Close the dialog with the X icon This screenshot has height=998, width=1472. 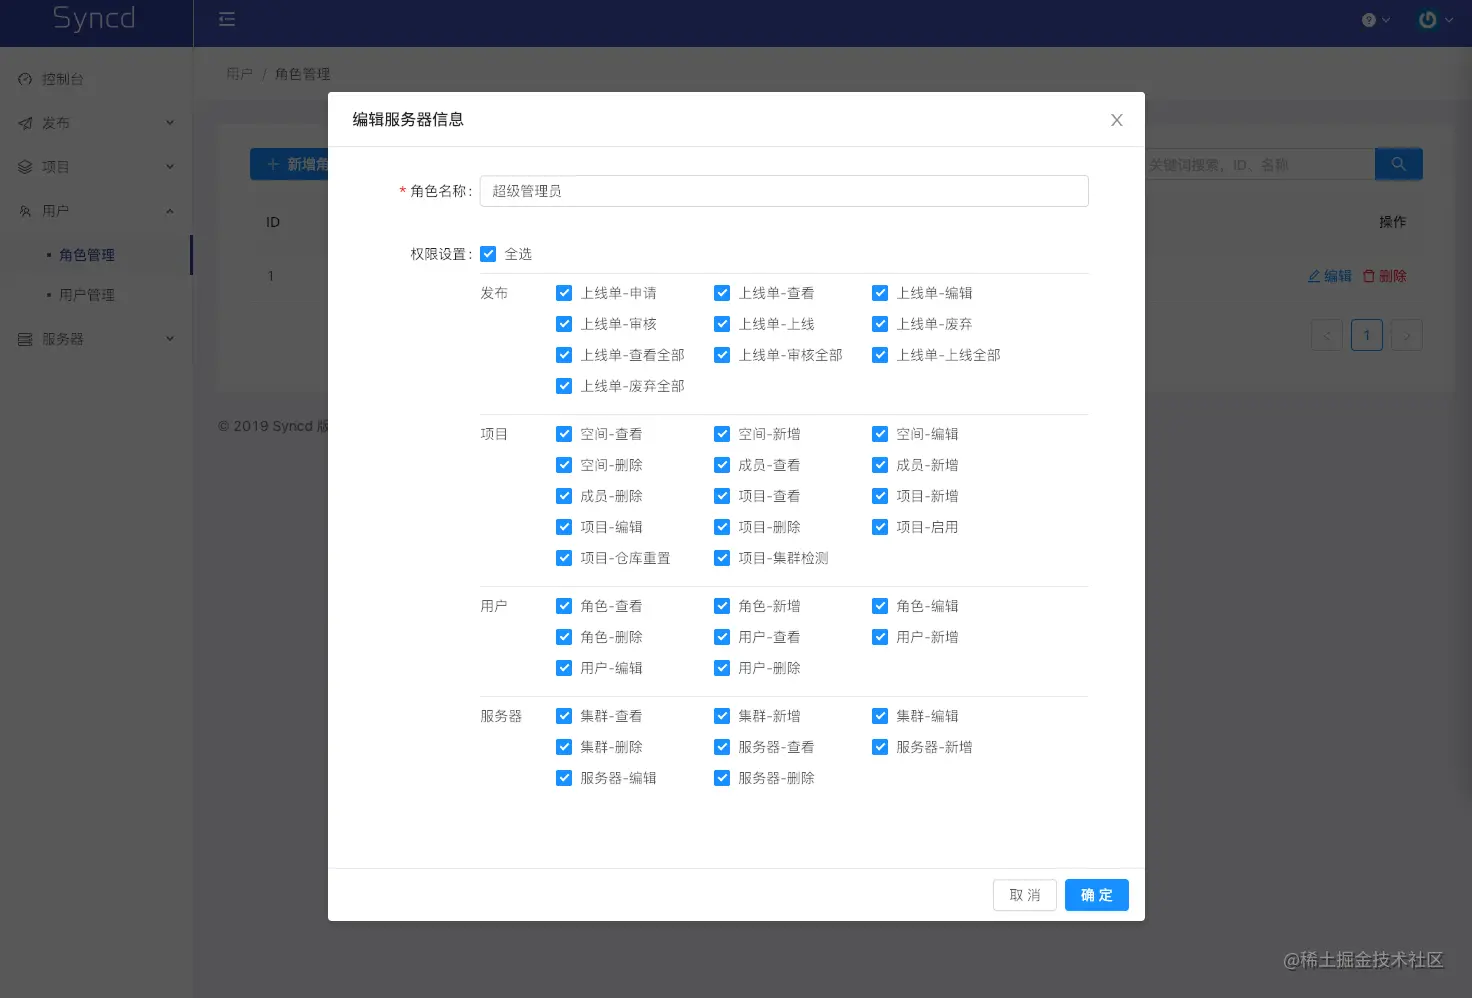[x=1117, y=120]
